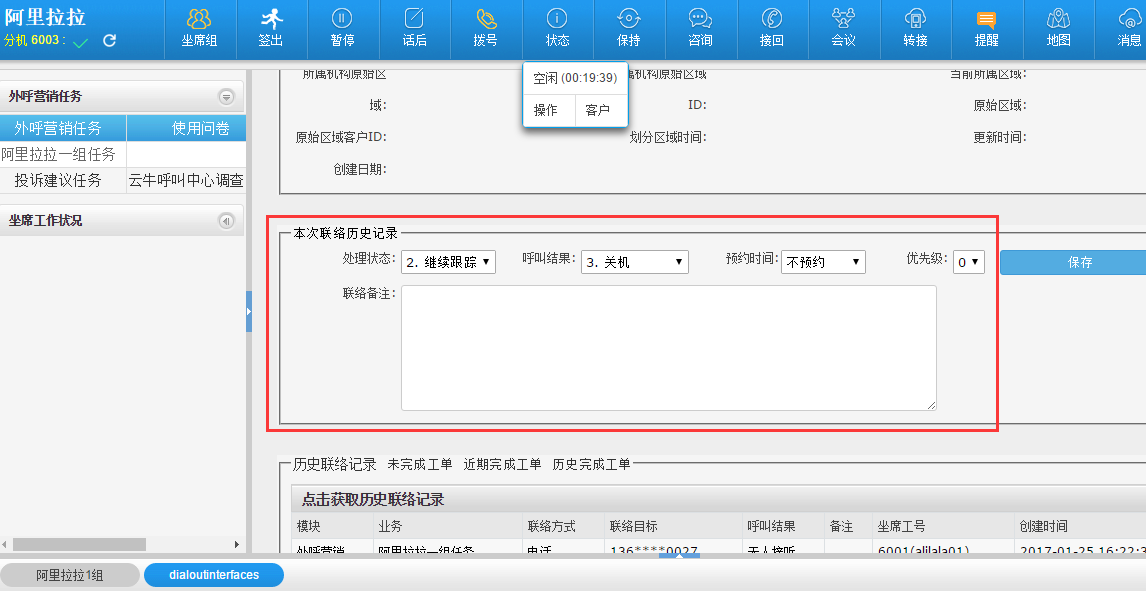Open the 拨号 dial icon
This screenshot has width=1146, height=591.
pyautogui.click(x=486, y=28)
